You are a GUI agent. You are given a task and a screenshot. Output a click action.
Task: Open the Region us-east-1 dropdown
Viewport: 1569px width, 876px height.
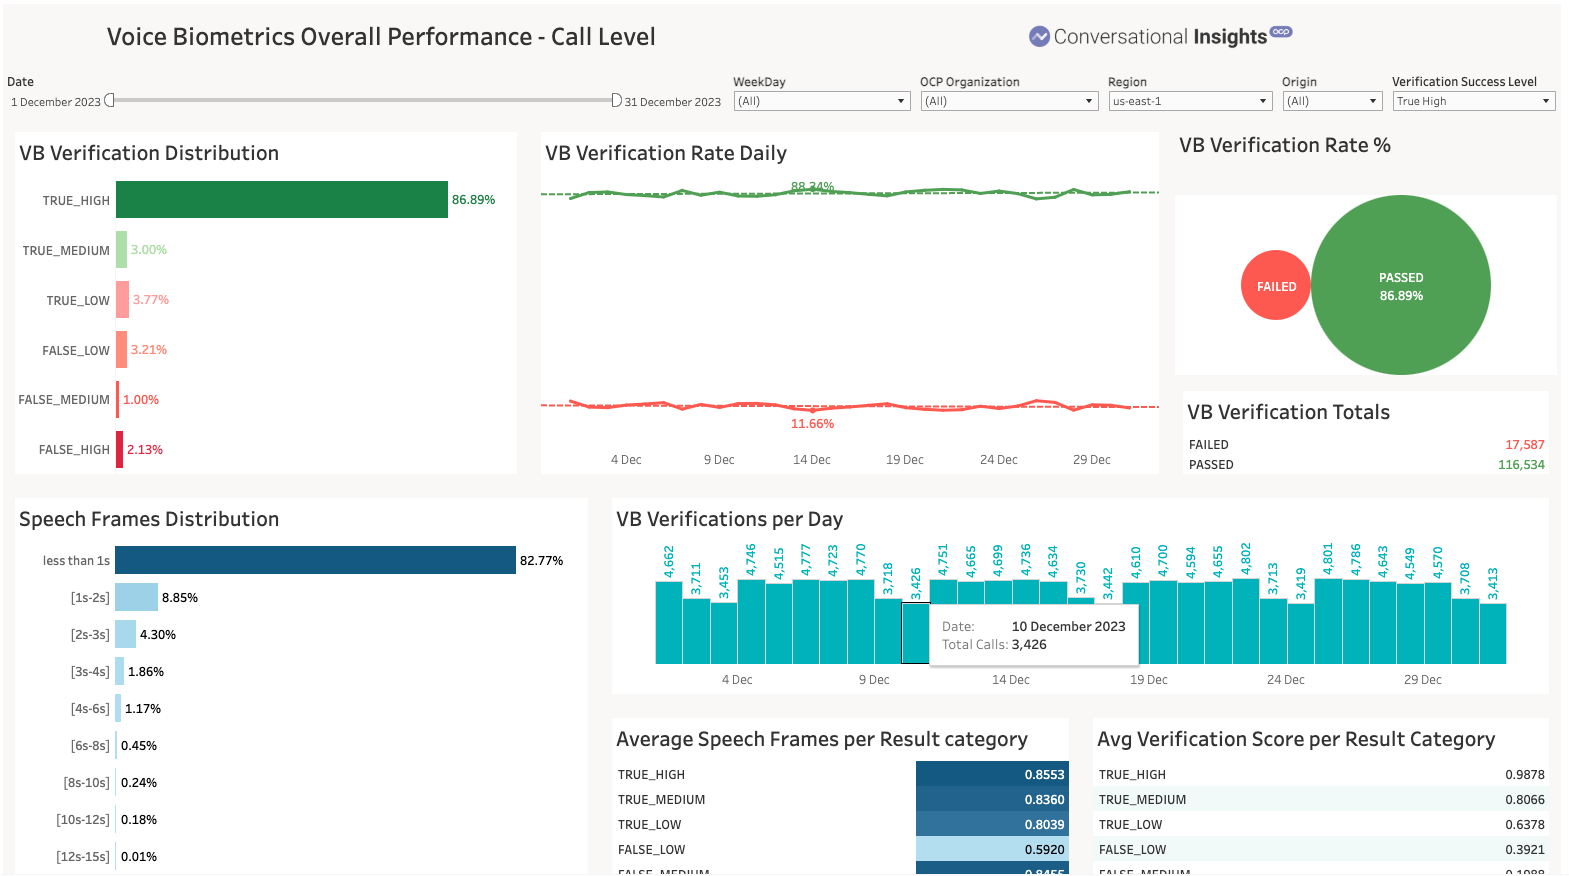click(x=1190, y=101)
